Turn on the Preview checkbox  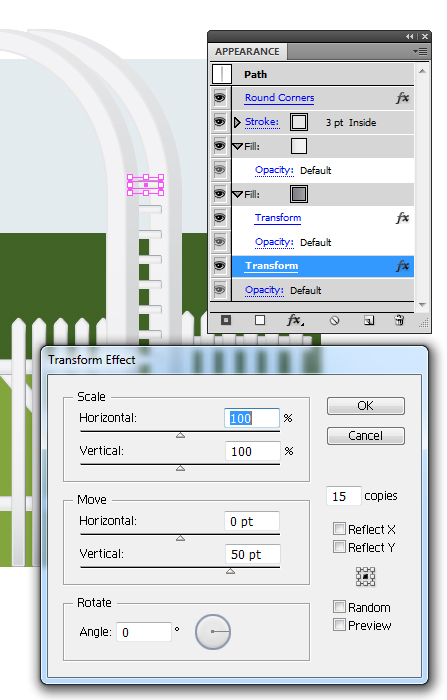[x=339, y=625]
